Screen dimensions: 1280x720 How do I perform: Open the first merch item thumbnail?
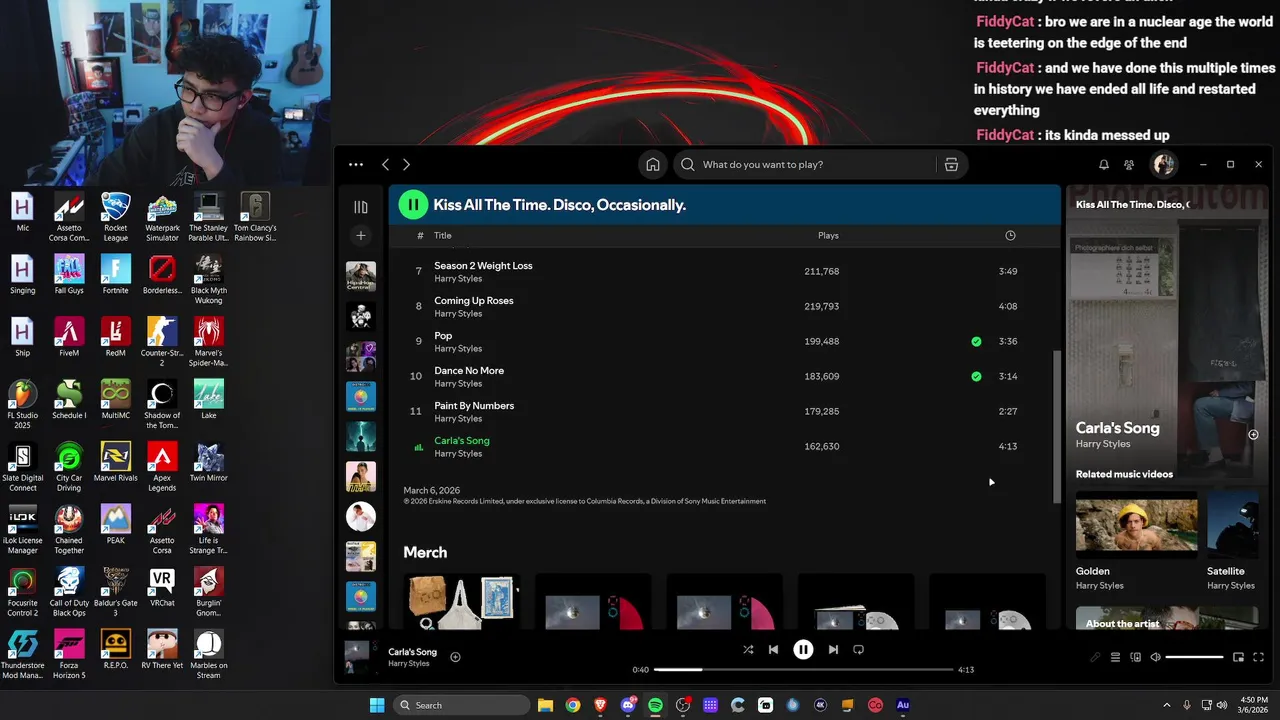tap(462, 601)
